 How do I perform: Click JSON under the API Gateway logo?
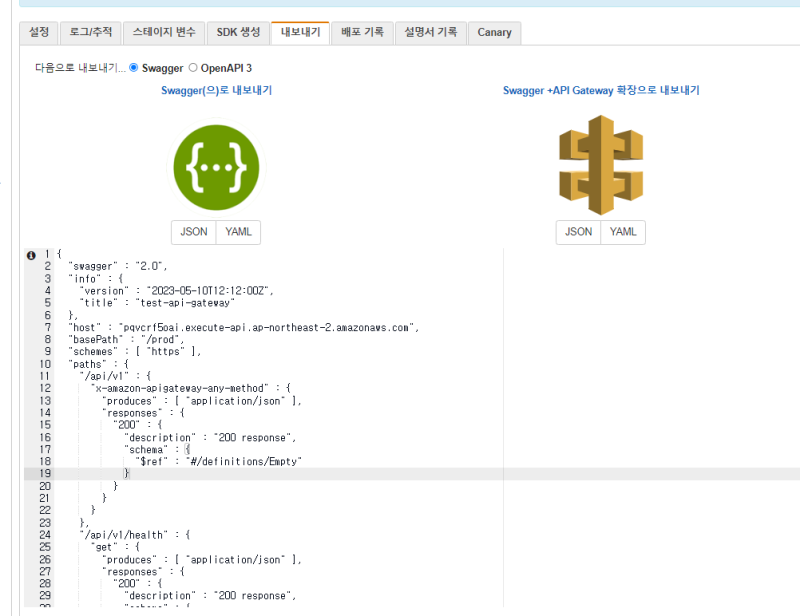pyautogui.click(x=579, y=232)
